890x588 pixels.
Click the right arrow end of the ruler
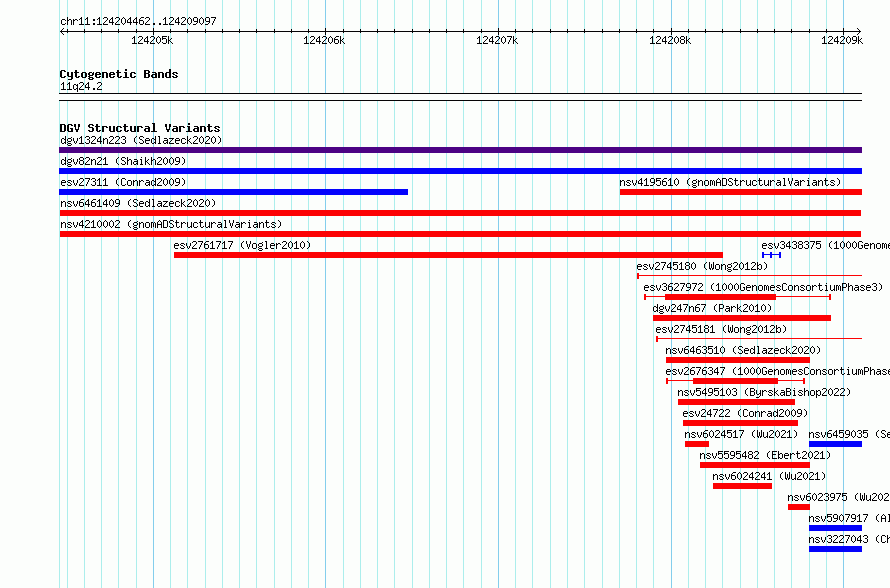tap(859, 31)
